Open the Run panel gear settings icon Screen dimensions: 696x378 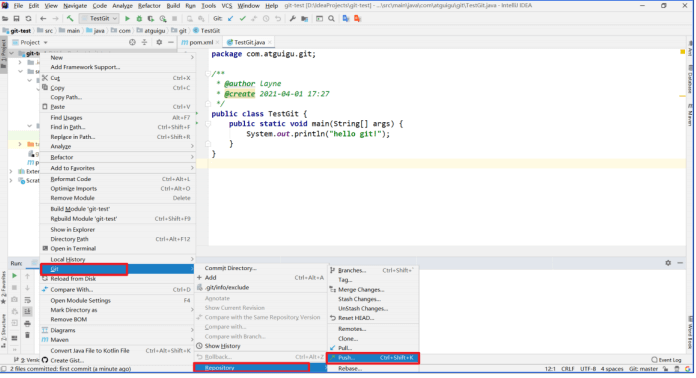click(x=668, y=263)
